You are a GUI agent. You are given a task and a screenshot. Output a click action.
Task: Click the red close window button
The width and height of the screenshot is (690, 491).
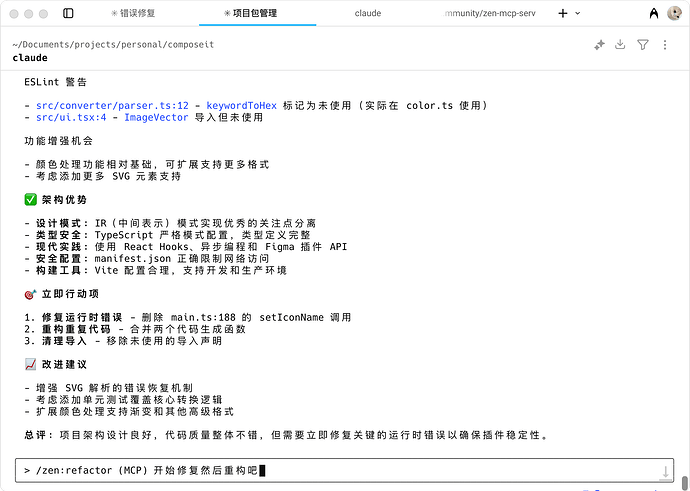(14, 14)
